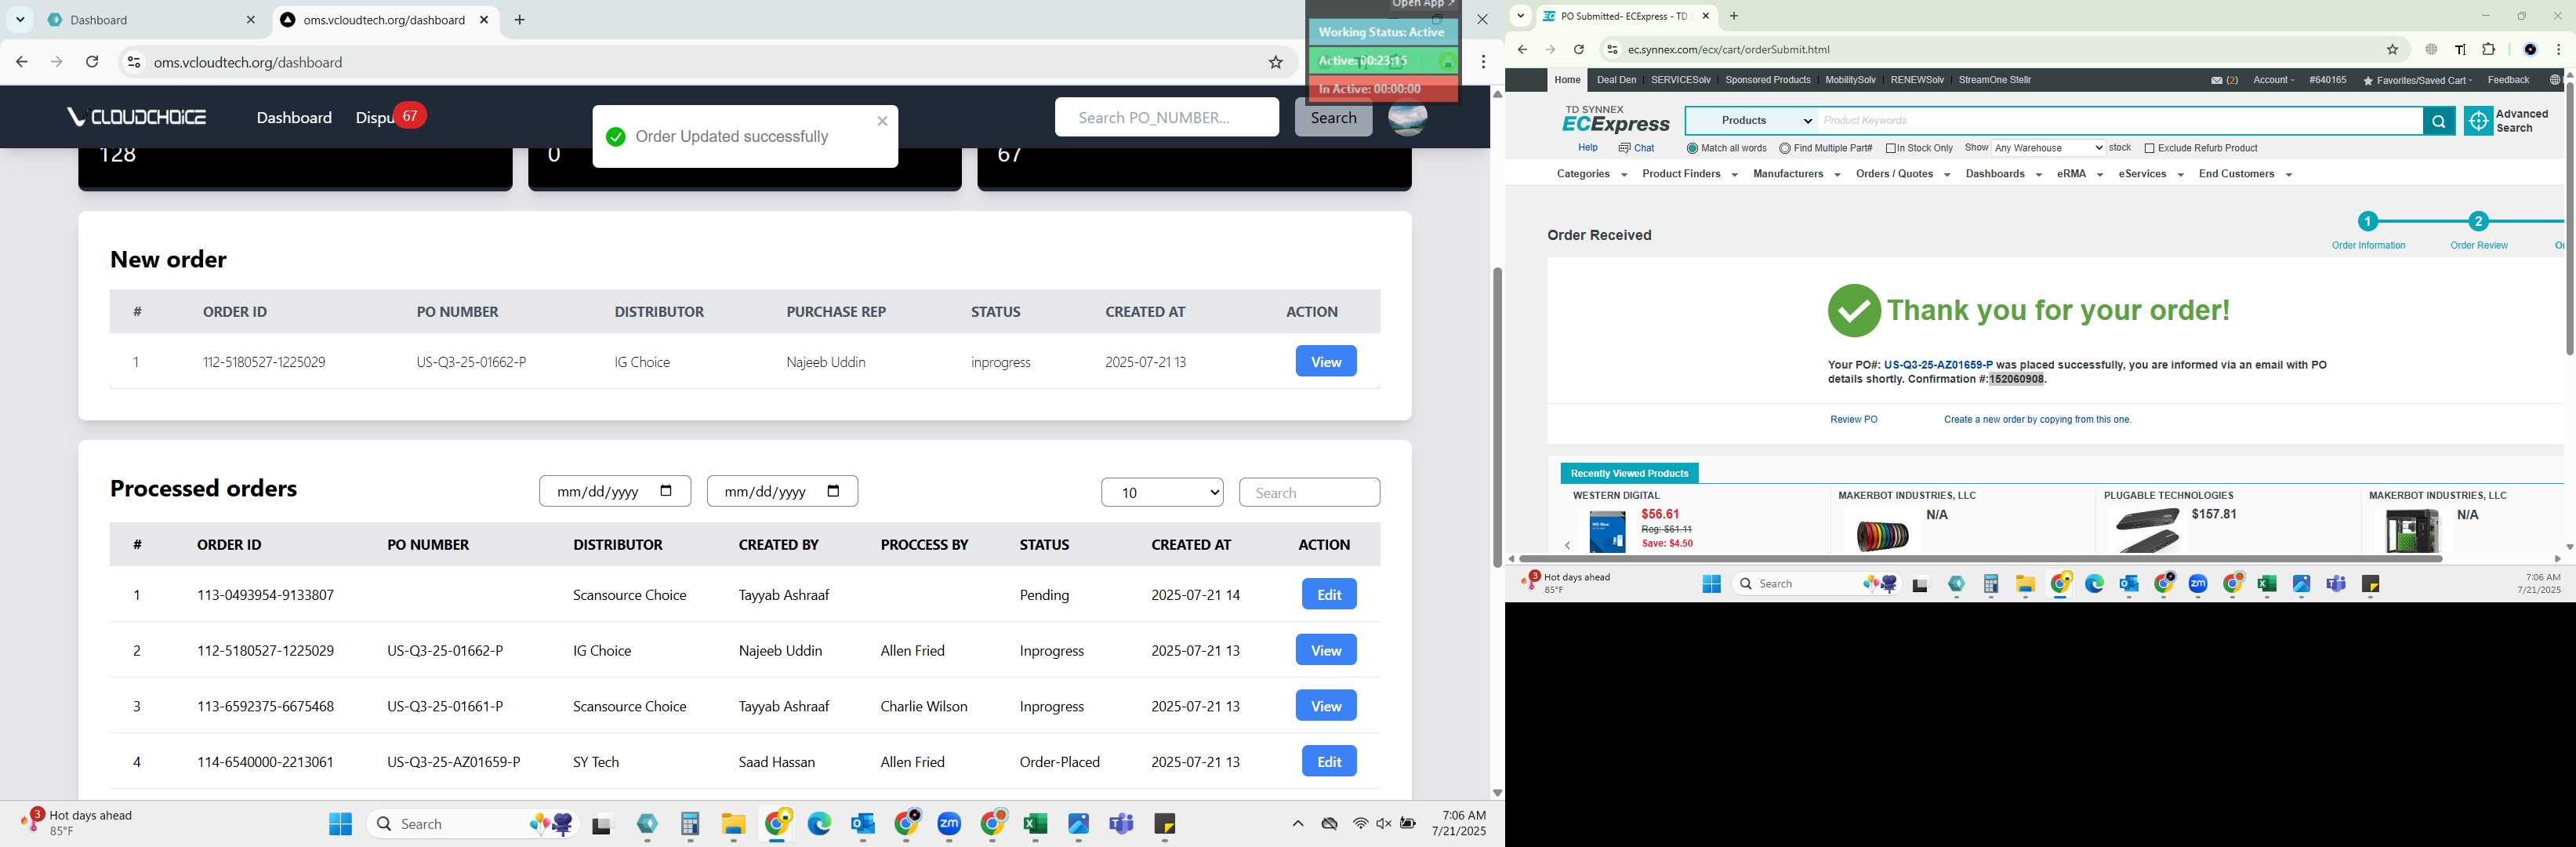Click Create a new order by copying link
The width and height of the screenshot is (2576, 847).
(x=2037, y=420)
